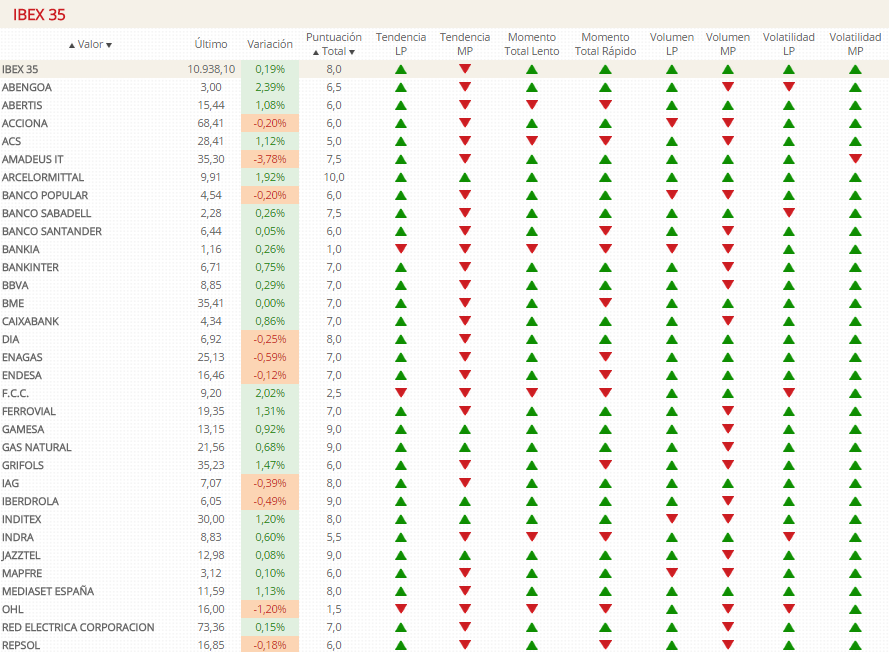Image resolution: width=891 pixels, height=652 pixels.
Task: Click AMADEUS IT's -3,78% variation cell
Action: coord(270,159)
